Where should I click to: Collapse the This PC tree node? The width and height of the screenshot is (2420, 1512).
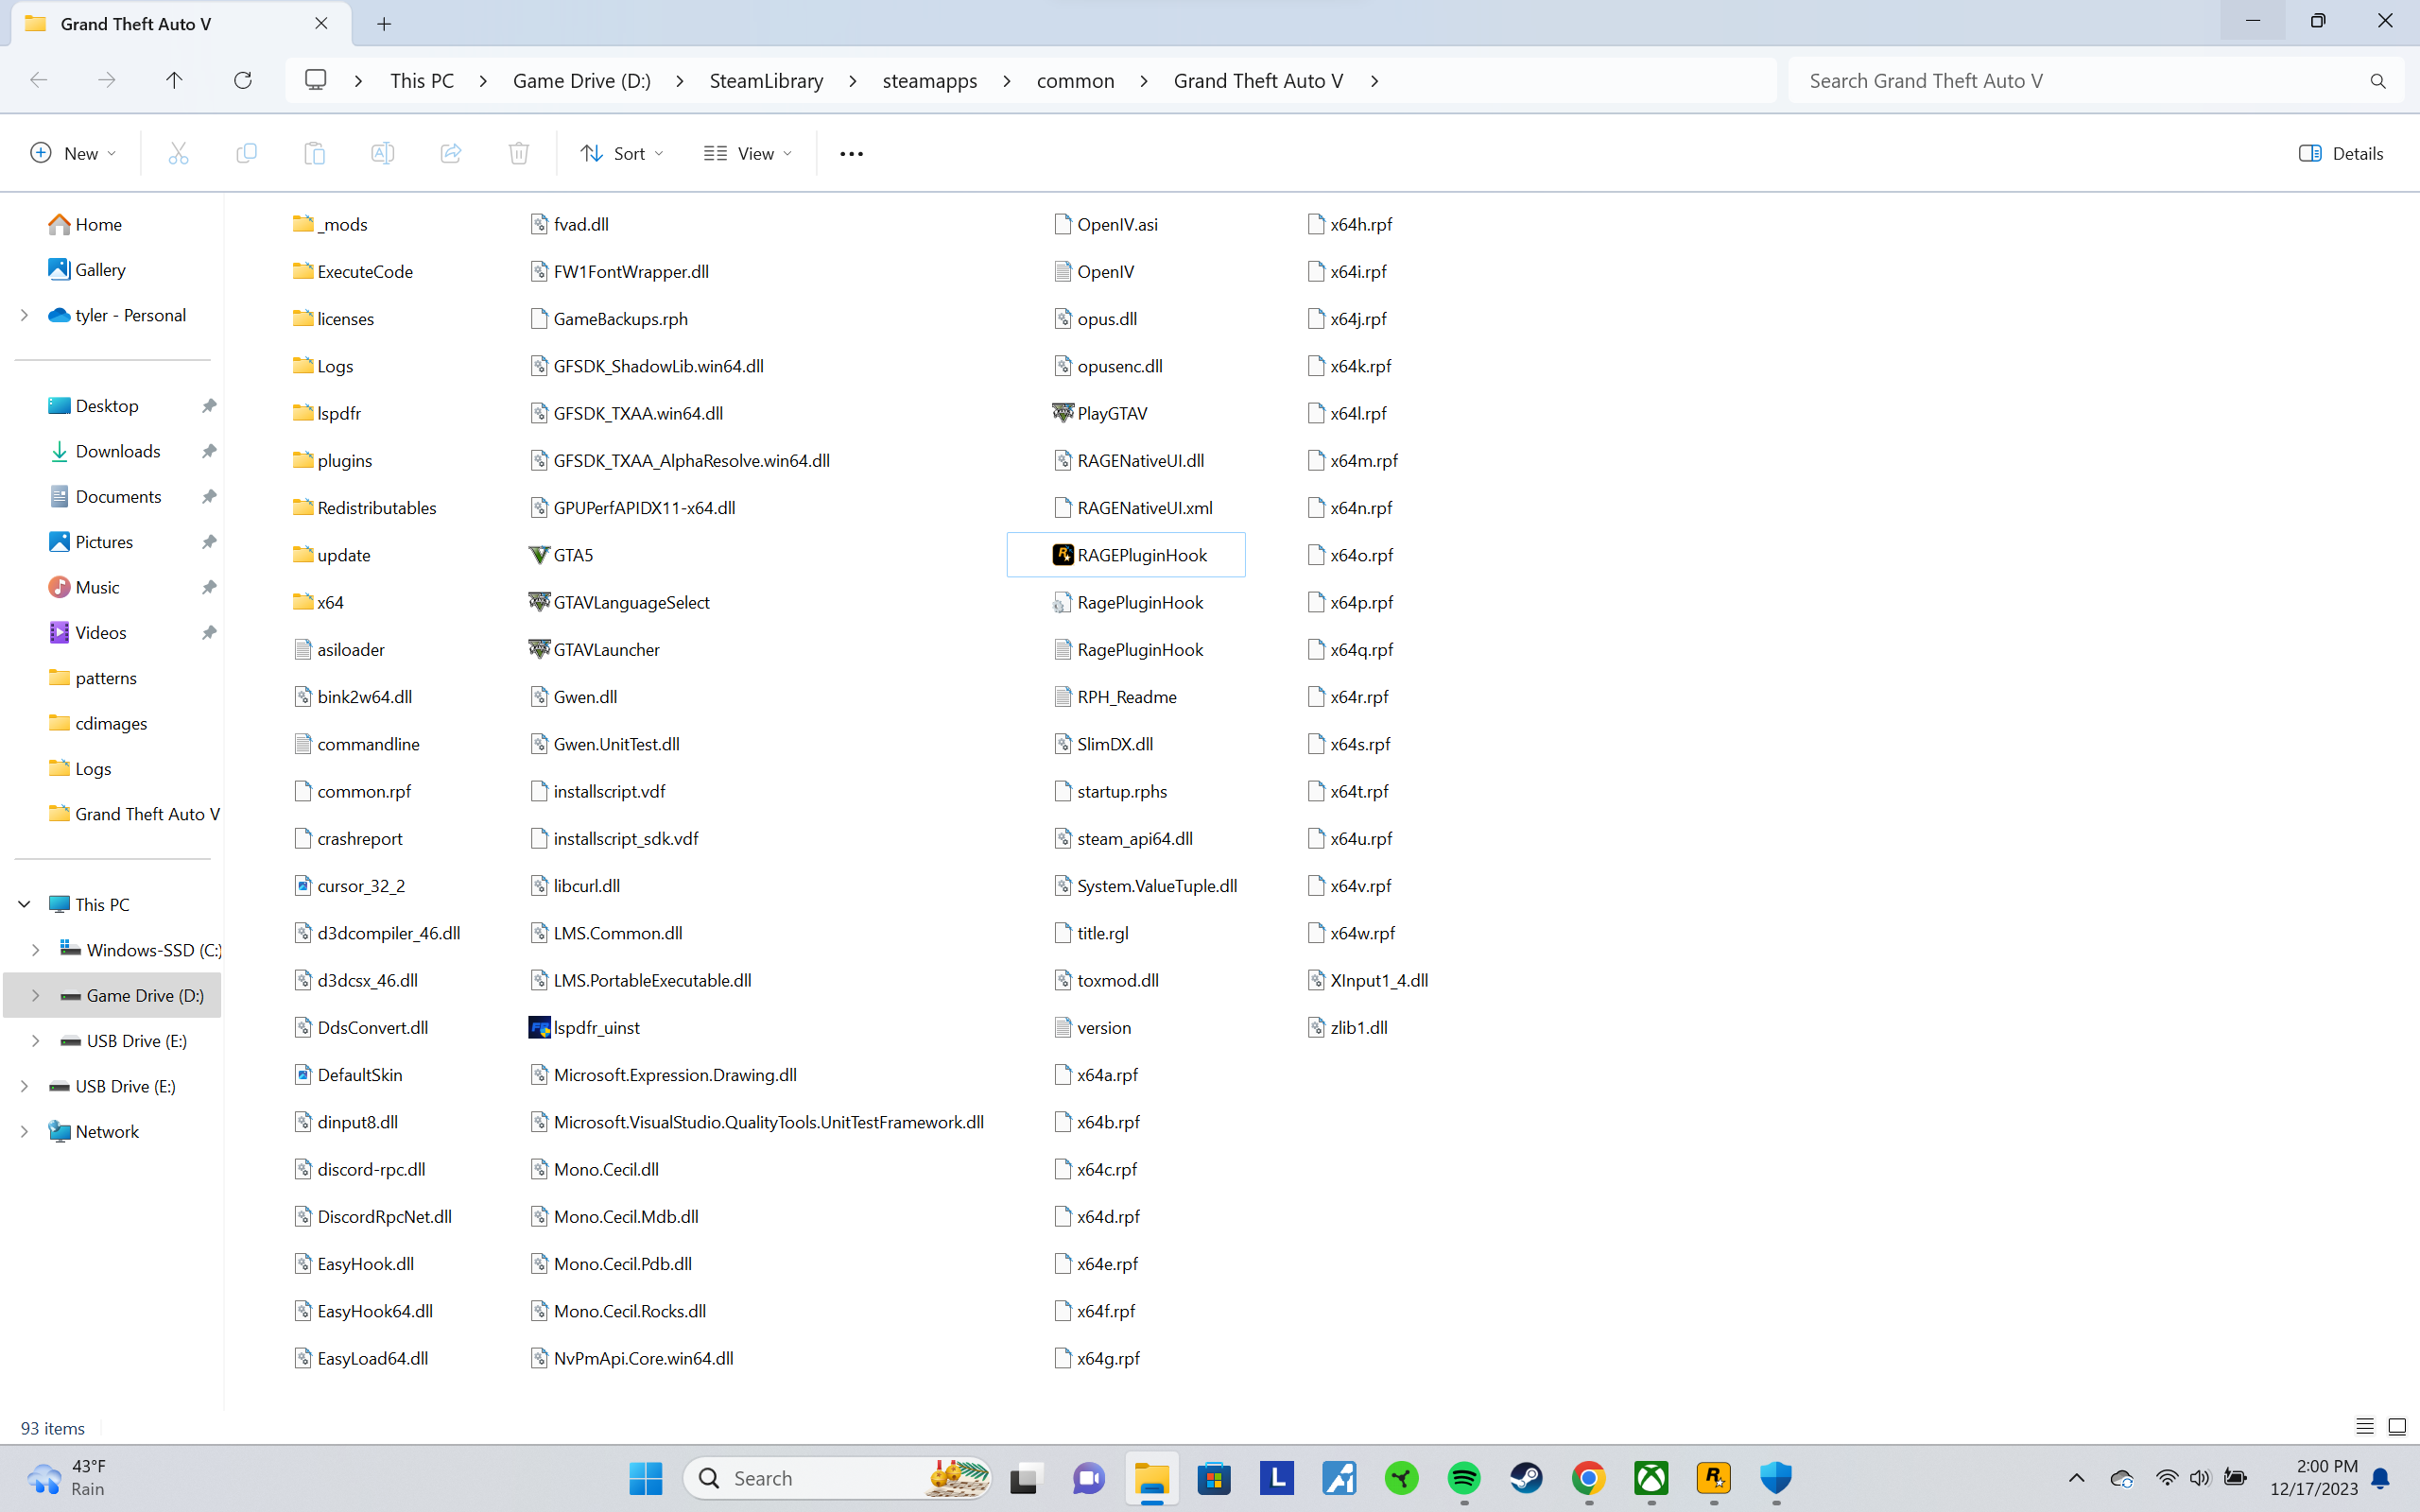point(24,904)
